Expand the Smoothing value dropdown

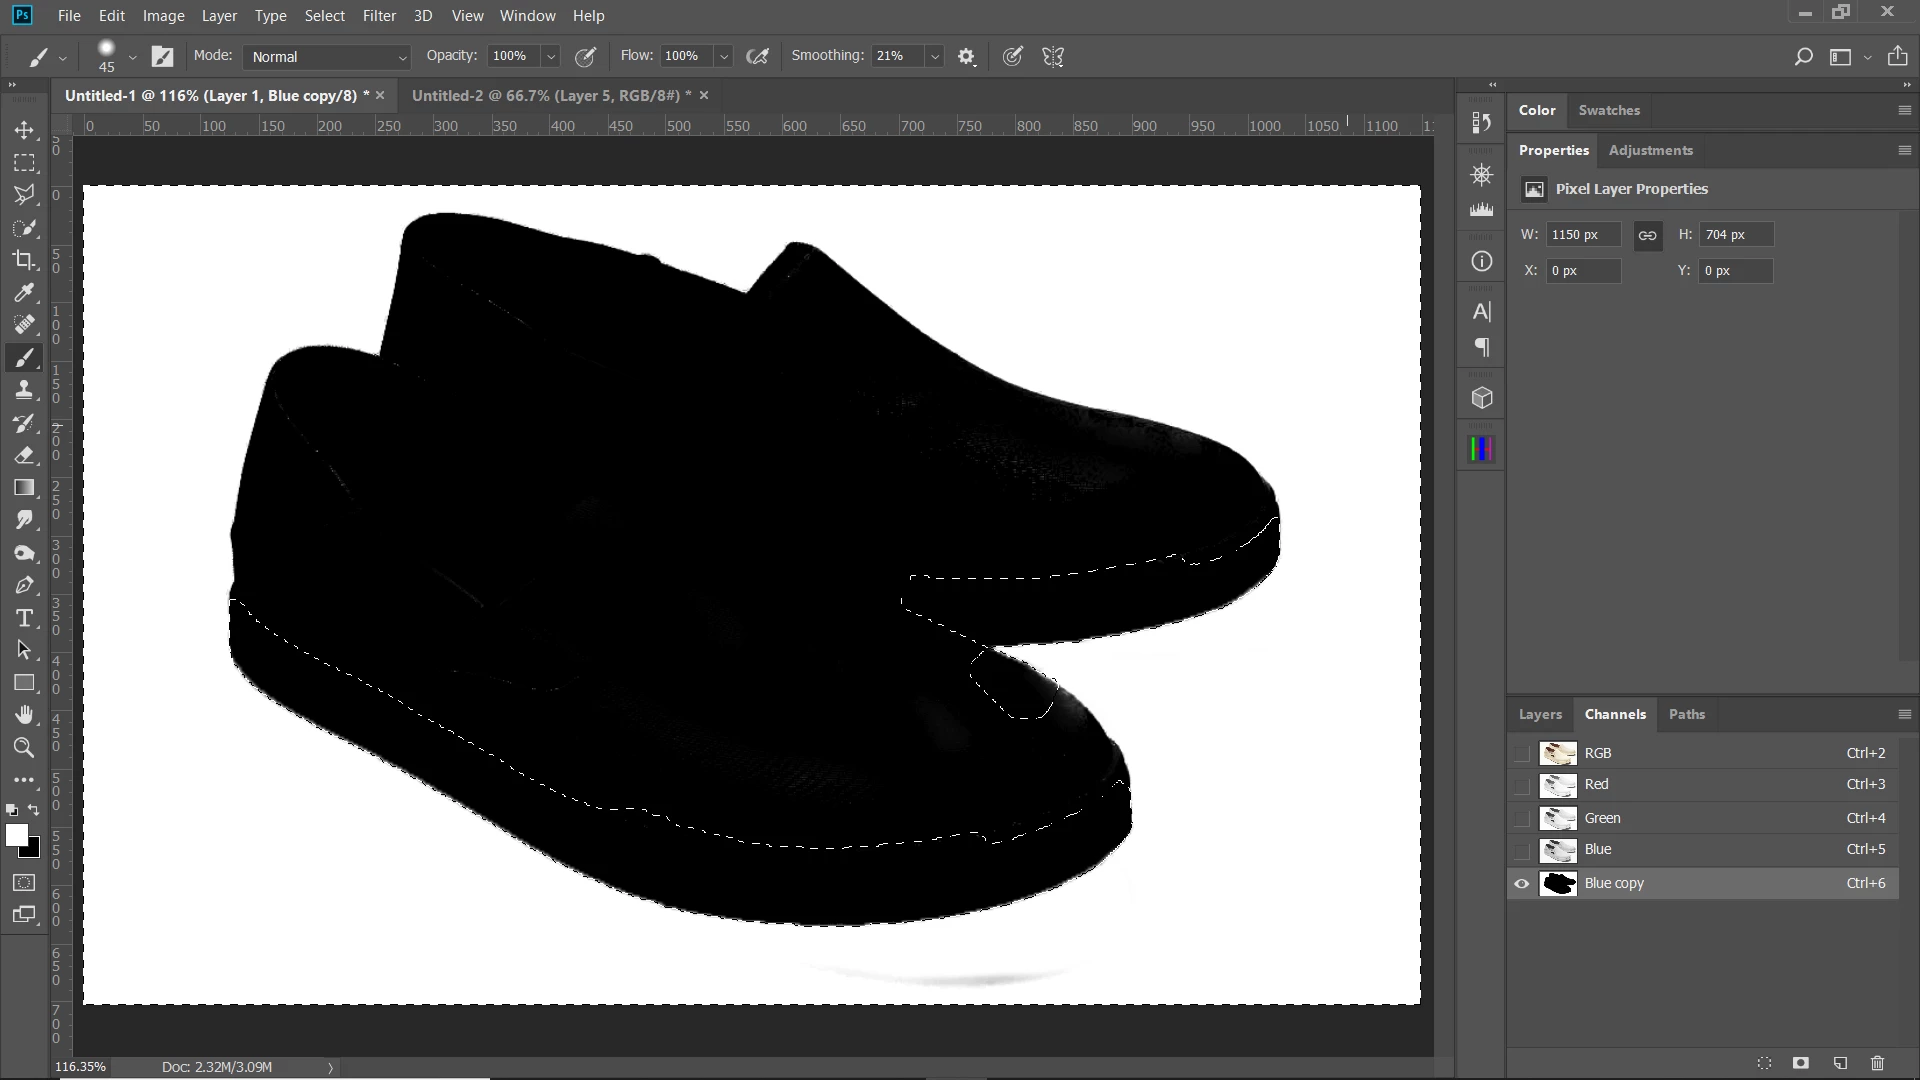(934, 57)
